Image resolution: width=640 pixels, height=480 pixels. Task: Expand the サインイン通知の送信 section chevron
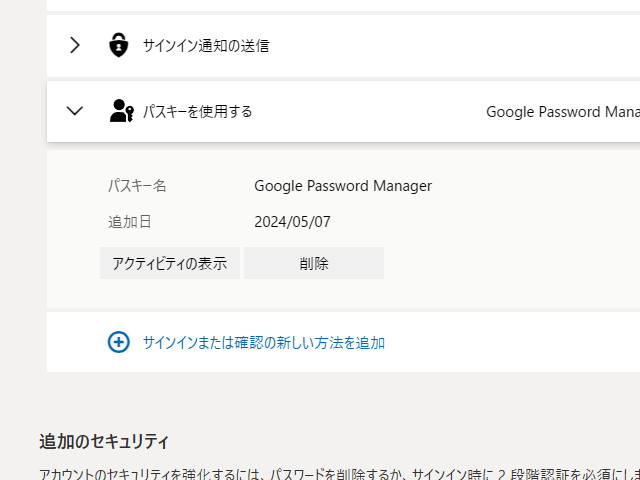75,45
